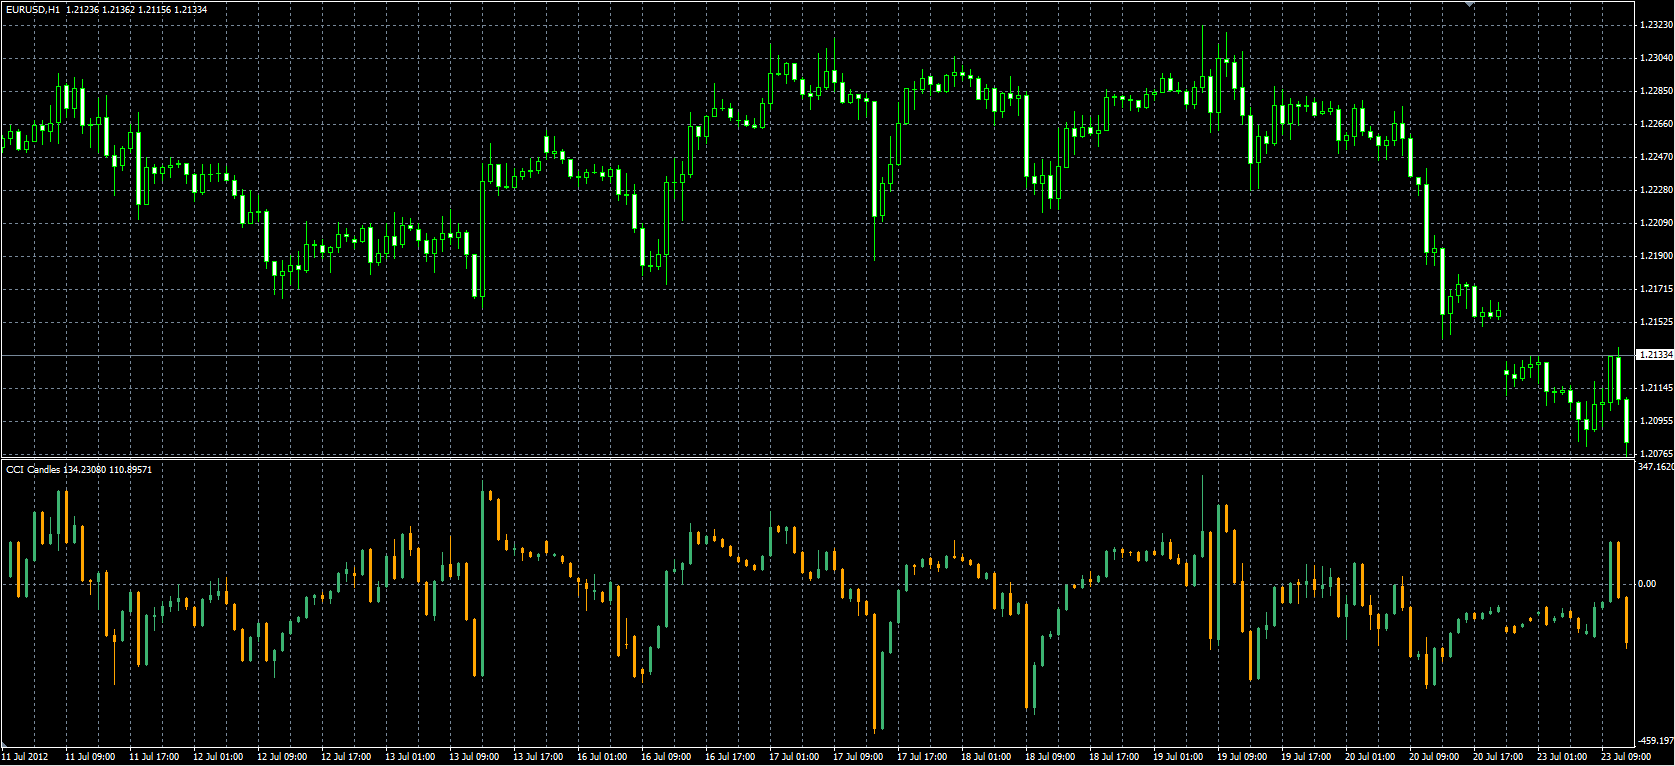Click the 1.21900 price axis label
The height and width of the screenshot is (766, 1675).
[1657, 256]
